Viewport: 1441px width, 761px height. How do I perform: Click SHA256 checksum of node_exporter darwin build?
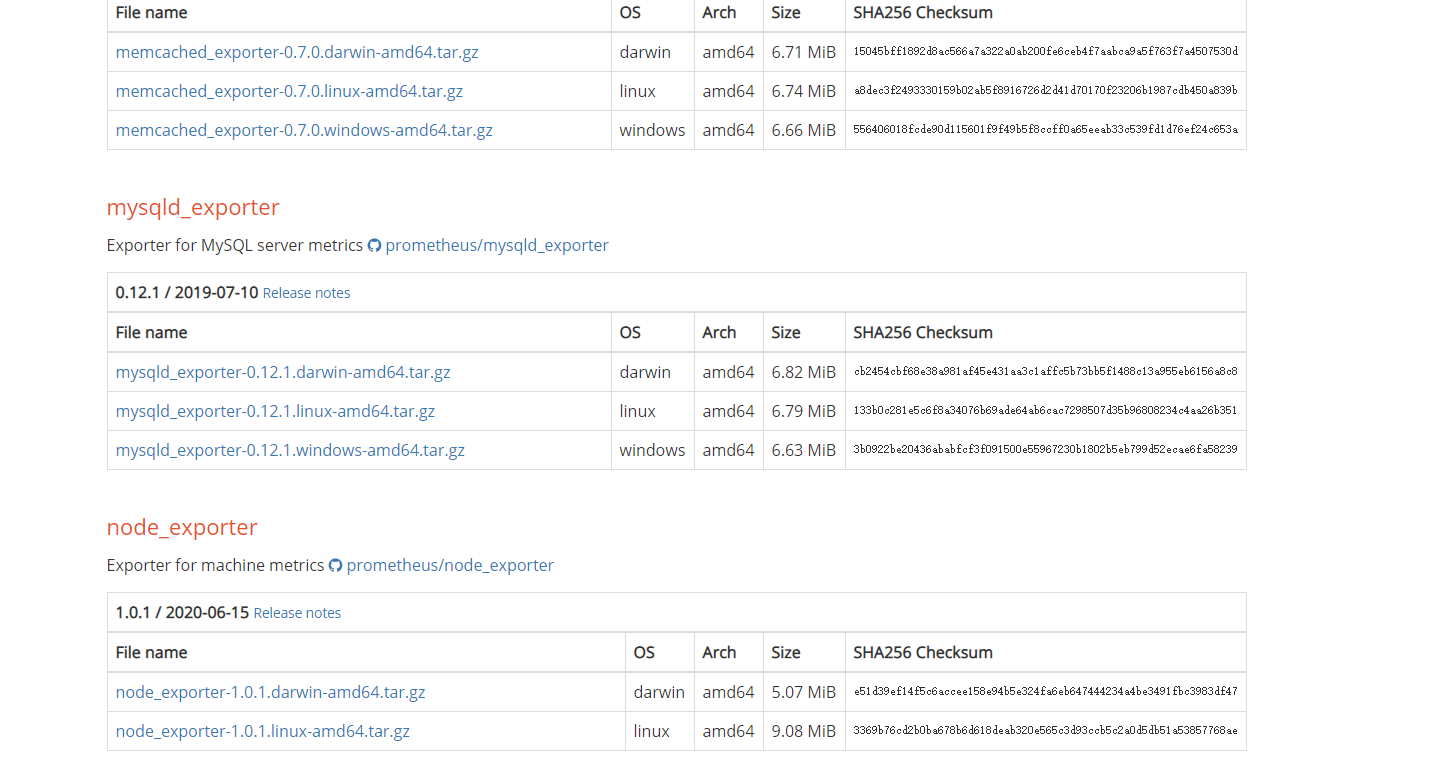(x=1045, y=692)
